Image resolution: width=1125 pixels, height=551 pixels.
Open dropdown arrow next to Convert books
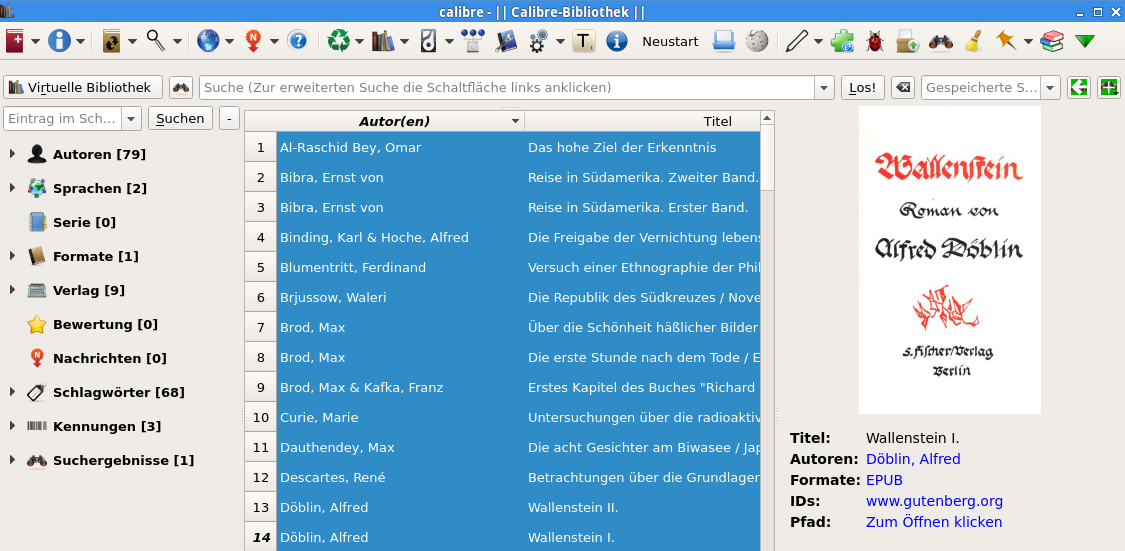132,42
